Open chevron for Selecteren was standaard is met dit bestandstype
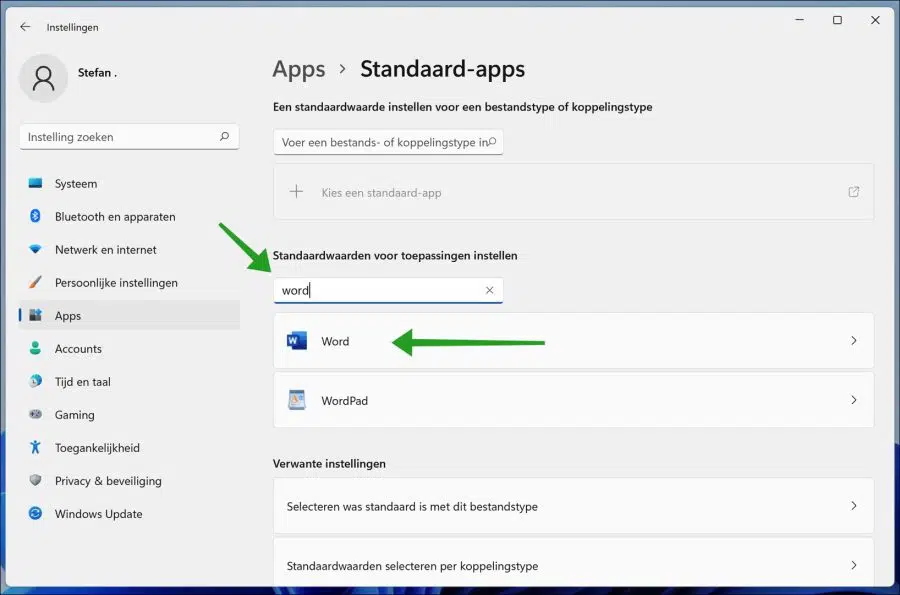The width and height of the screenshot is (900, 595). click(854, 506)
